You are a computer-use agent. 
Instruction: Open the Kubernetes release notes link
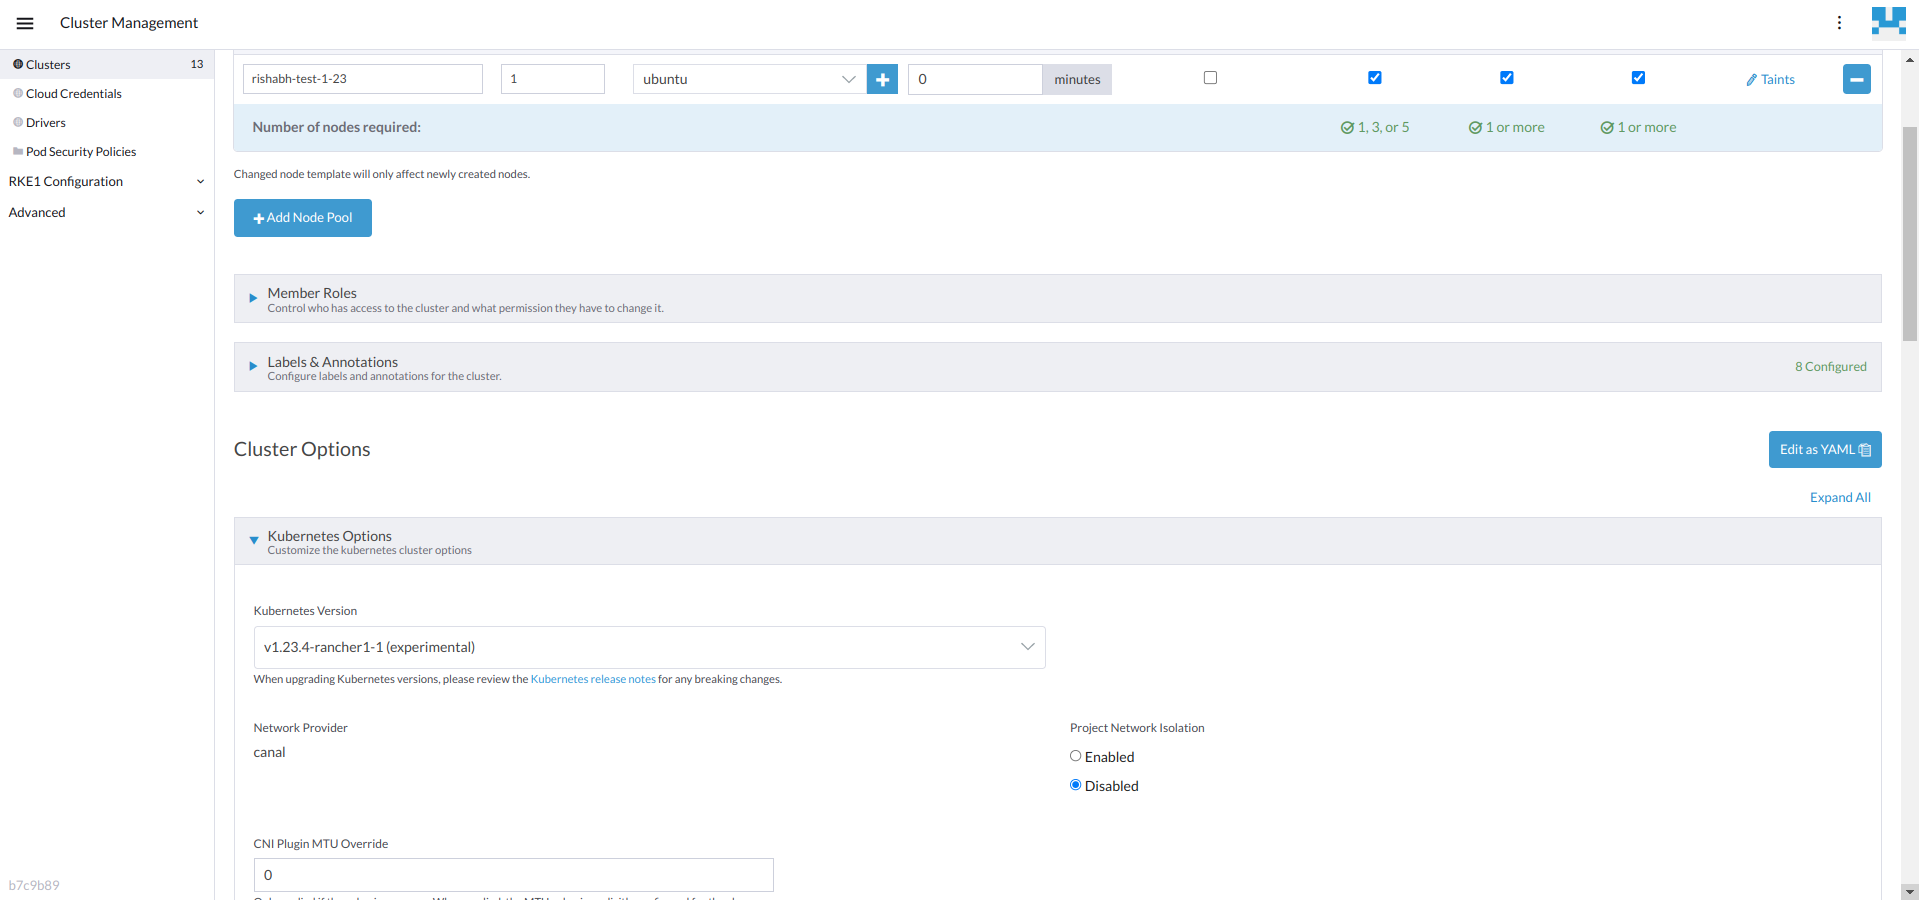(x=592, y=679)
